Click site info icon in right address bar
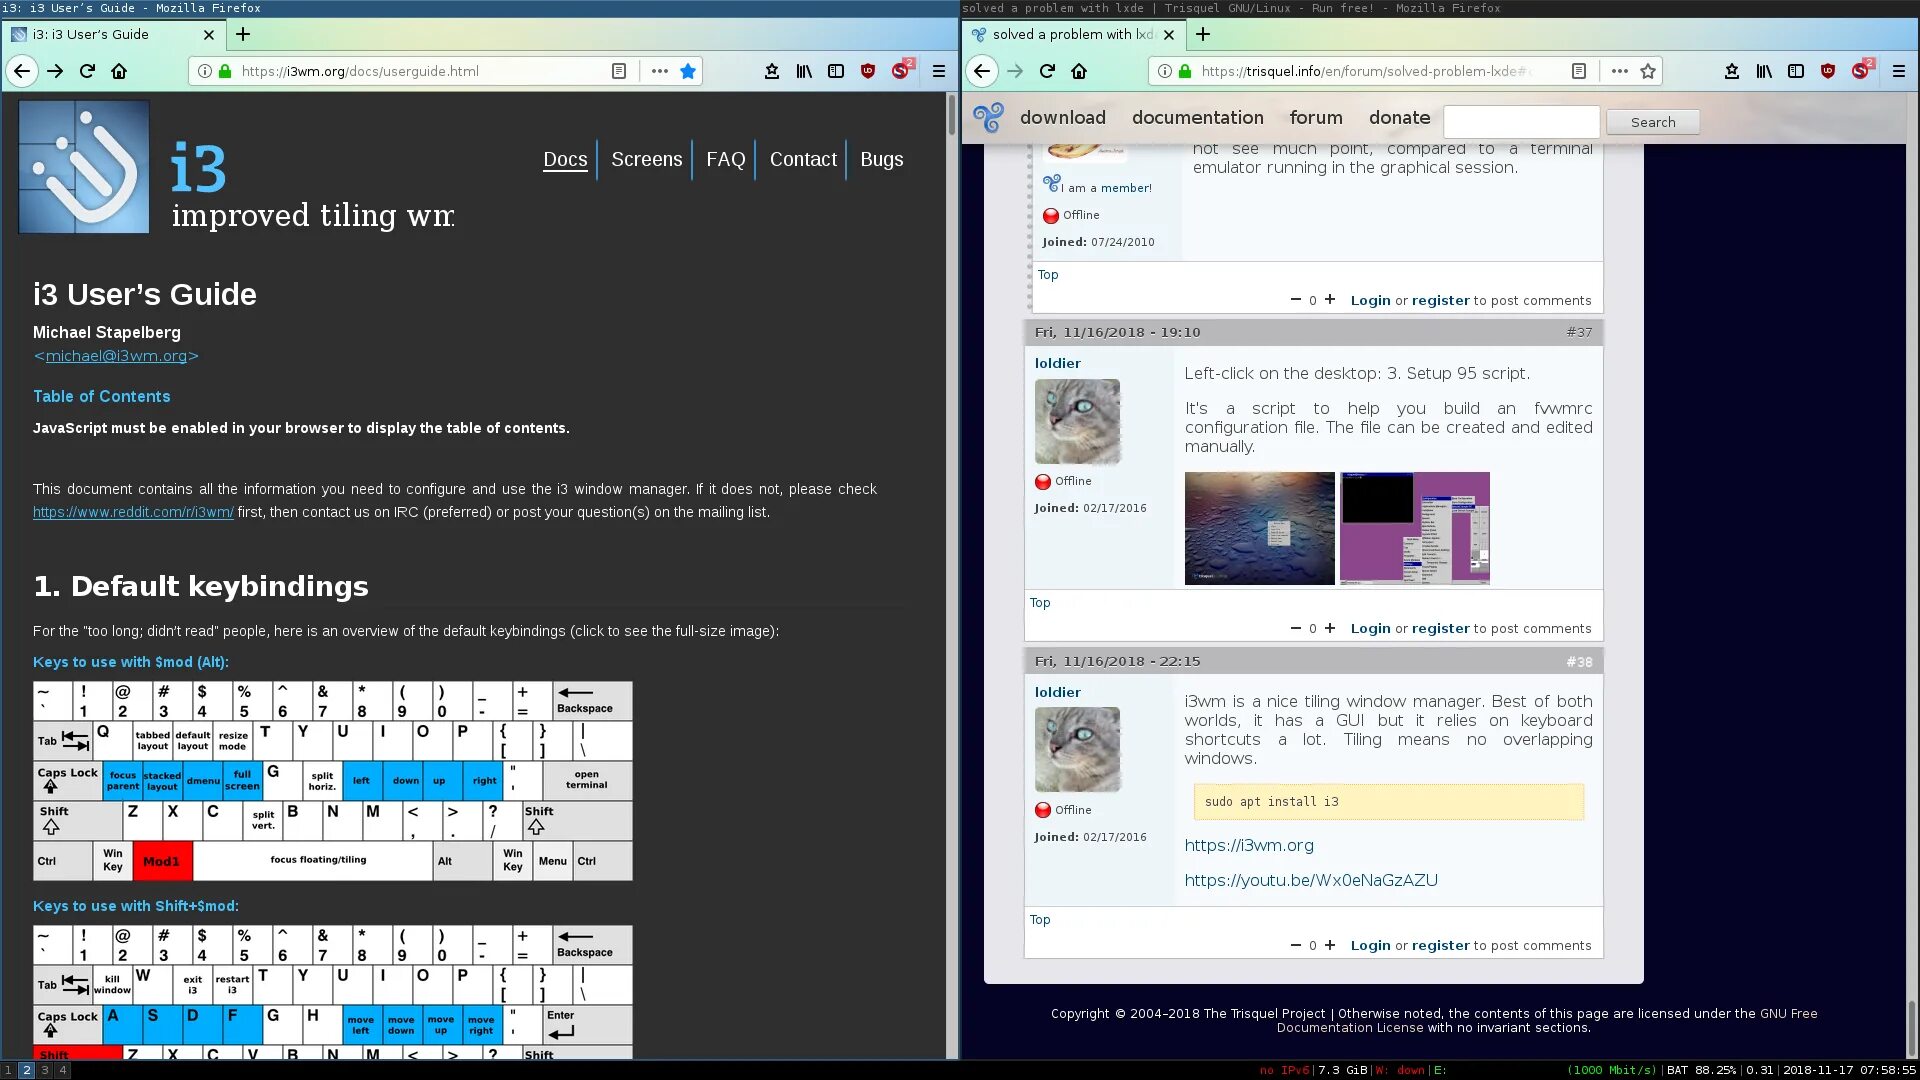The image size is (1920, 1080). coord(1164,71)
